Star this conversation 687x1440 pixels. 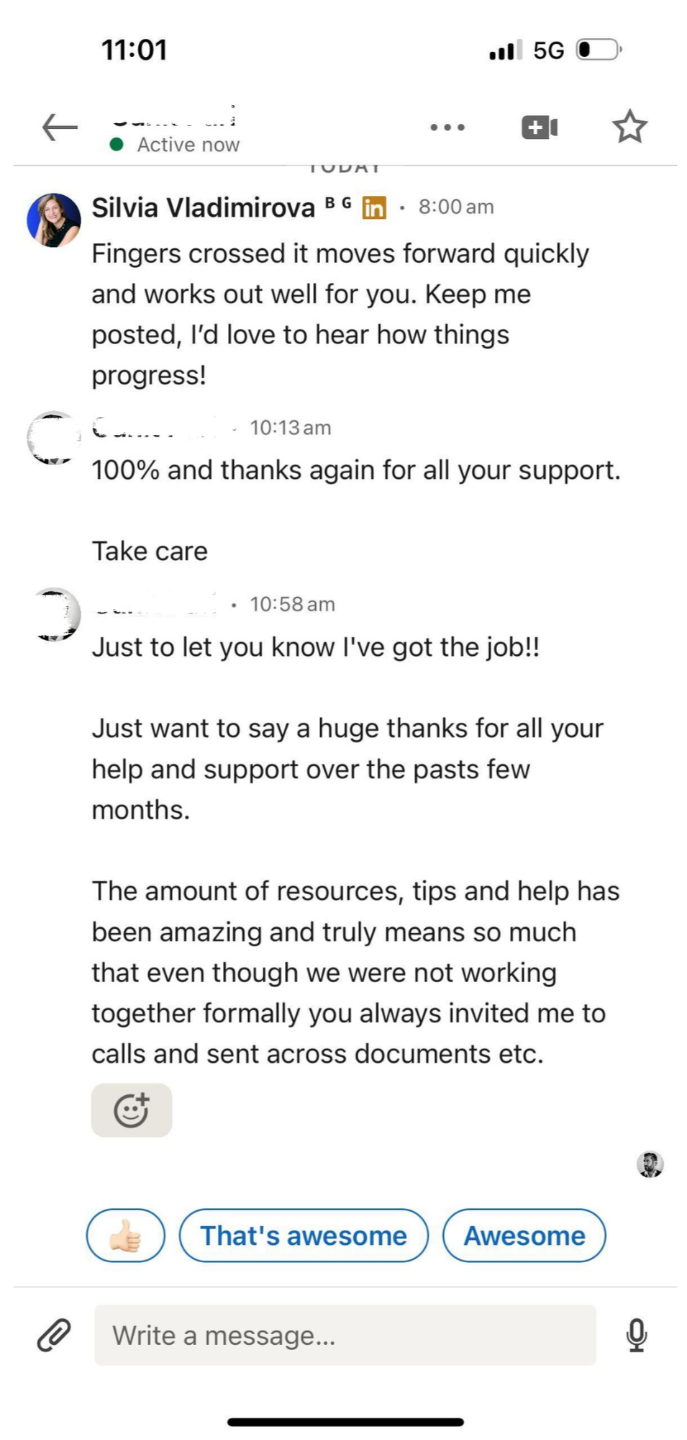629,127
